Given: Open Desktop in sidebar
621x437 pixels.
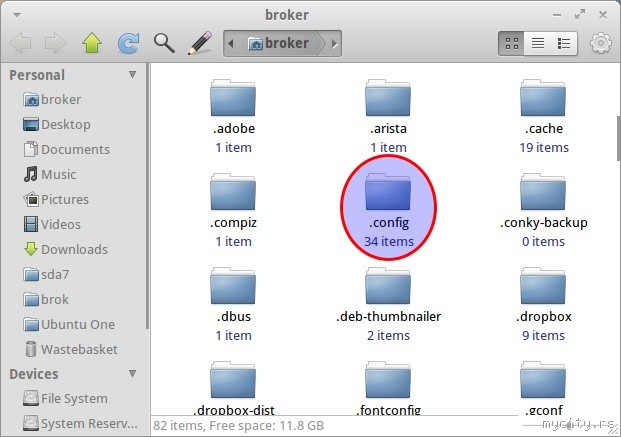Looking at the screenshot, I should (x=57, y=124).
